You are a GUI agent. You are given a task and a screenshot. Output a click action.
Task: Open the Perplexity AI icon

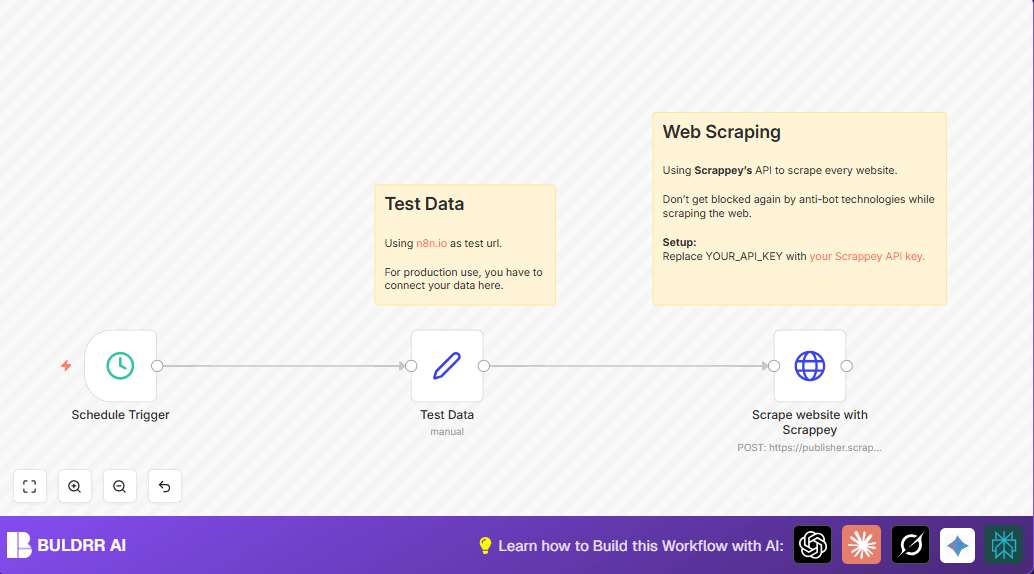(1004, 545)
